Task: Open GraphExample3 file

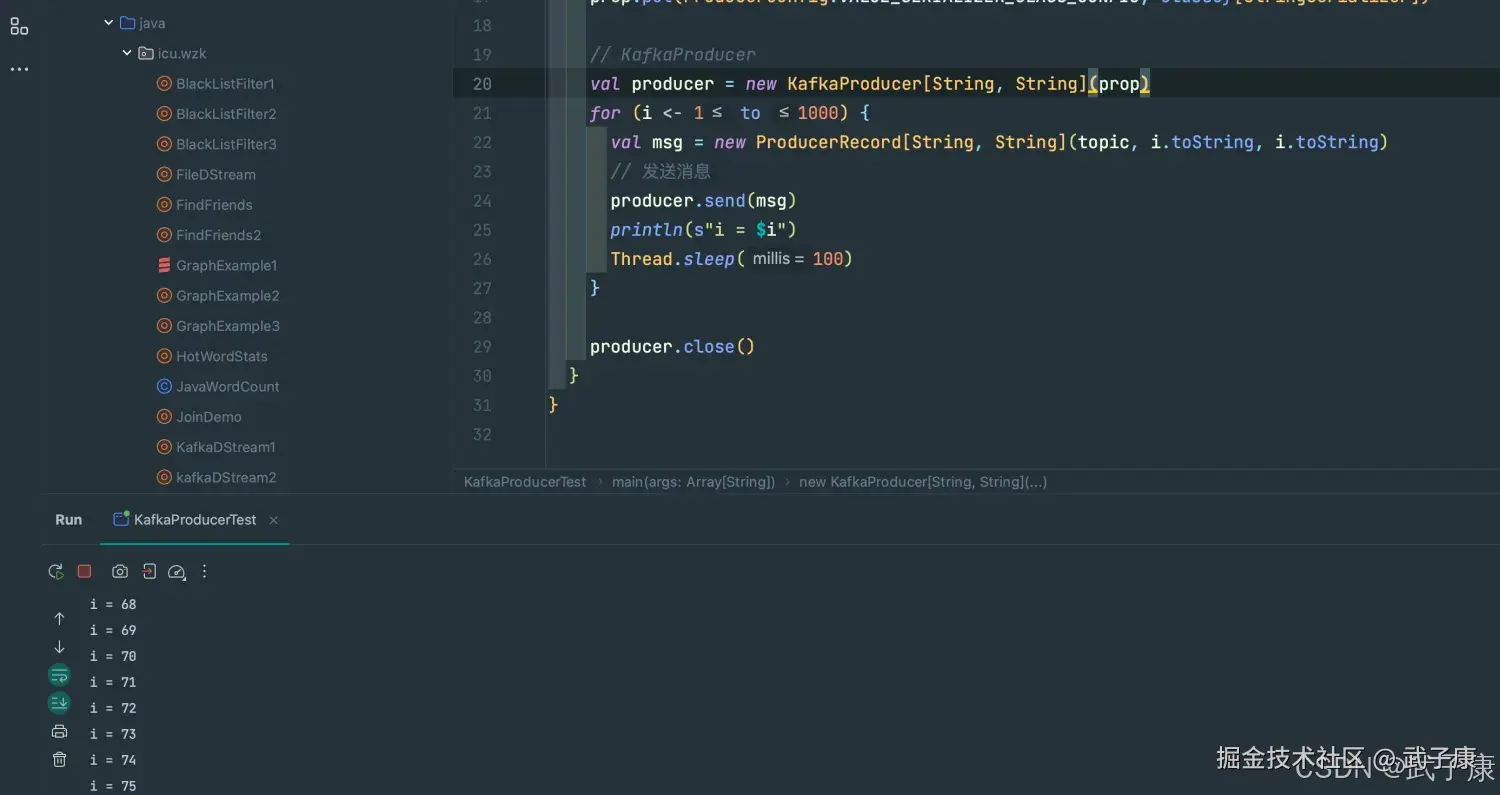Action: tap(228, 326)
